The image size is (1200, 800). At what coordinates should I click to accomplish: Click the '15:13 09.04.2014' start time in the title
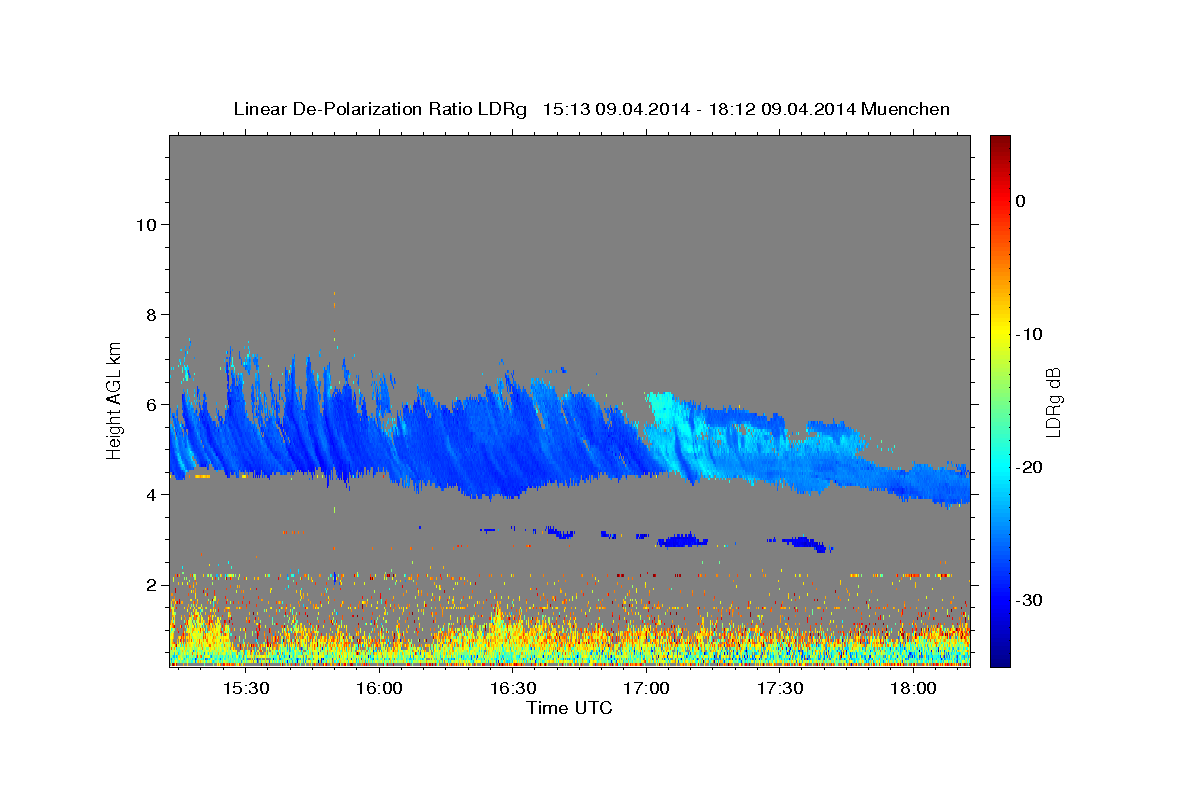pos(616,109)
